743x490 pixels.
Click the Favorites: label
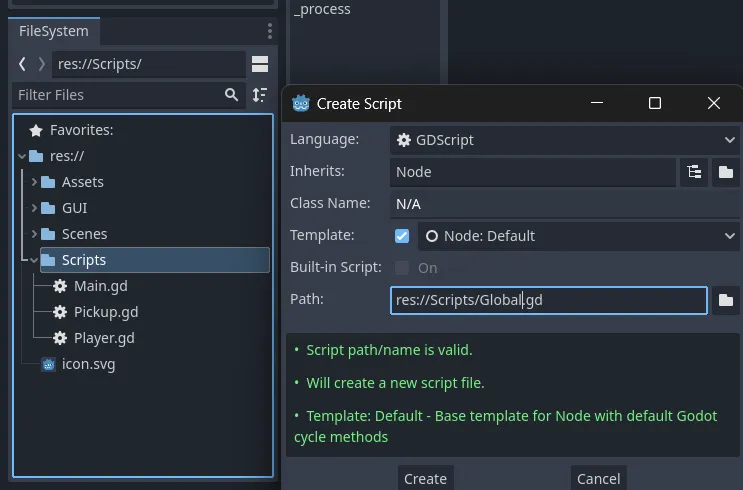click(x=82, y=130)
